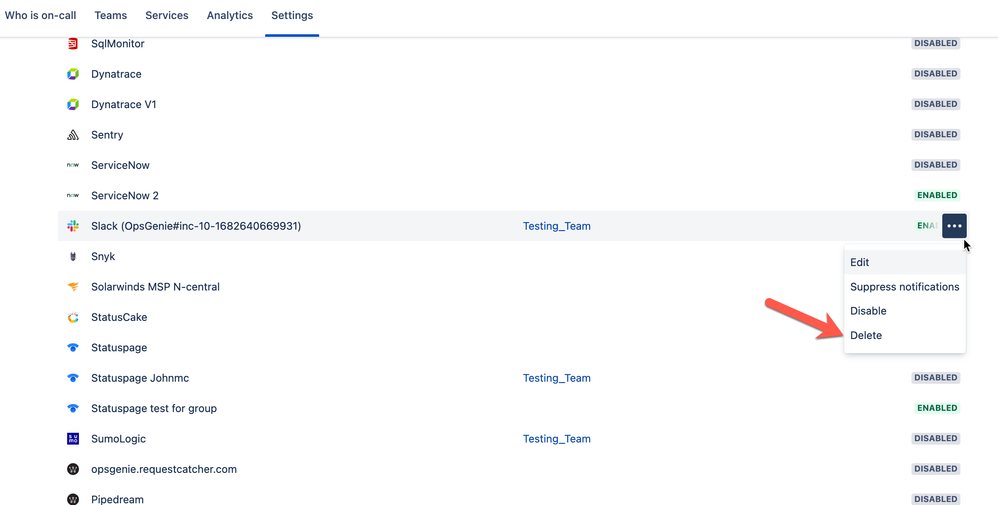Click the SqlMonitor integration icon
The width and height of the screenshot is (998, 505).
pyautogui.click(x=73, y=44)
